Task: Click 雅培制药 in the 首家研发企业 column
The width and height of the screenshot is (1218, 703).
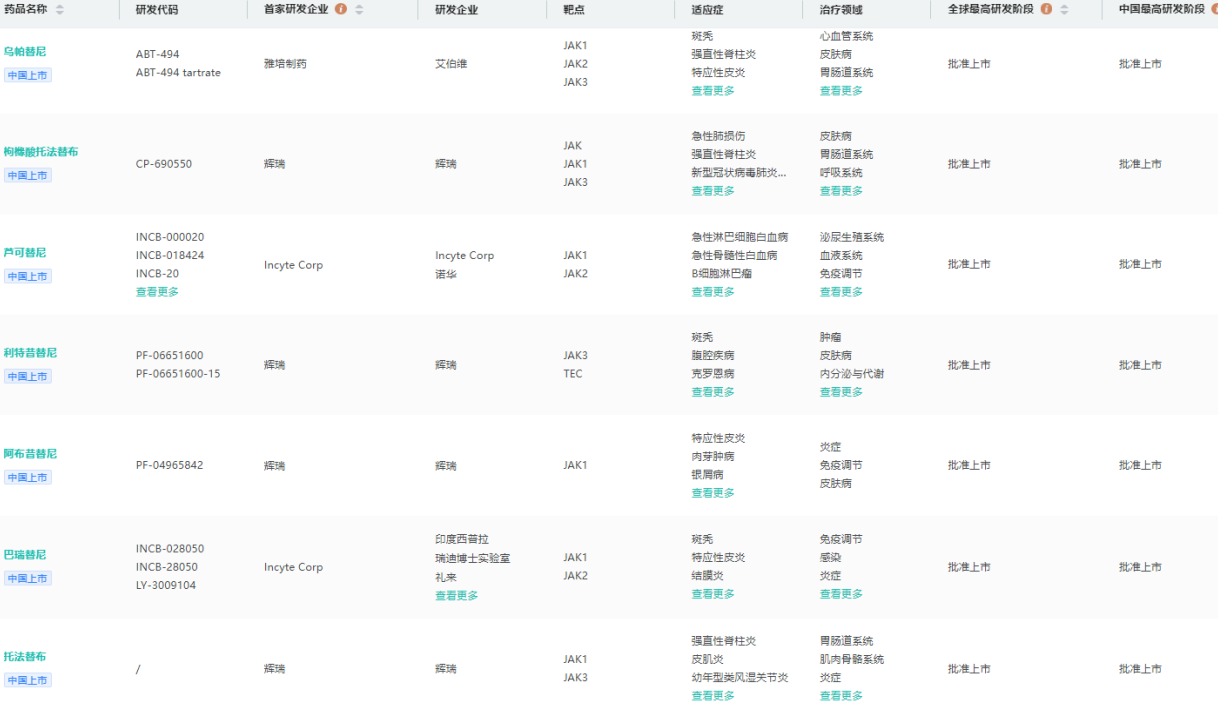Action: pos(285,64)
